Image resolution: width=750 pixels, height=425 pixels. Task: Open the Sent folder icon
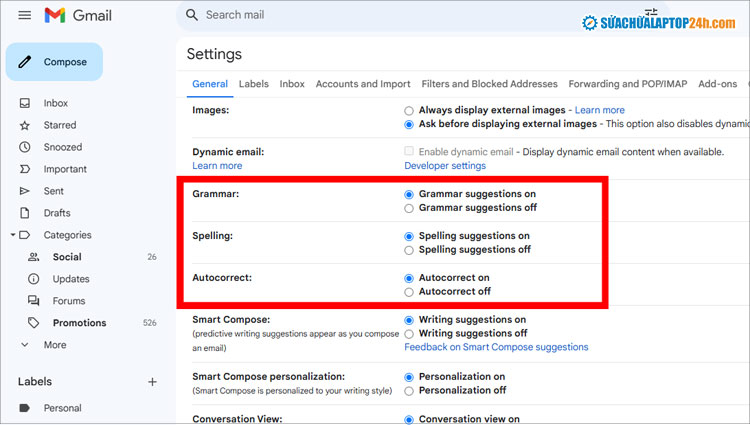(25, 191)
